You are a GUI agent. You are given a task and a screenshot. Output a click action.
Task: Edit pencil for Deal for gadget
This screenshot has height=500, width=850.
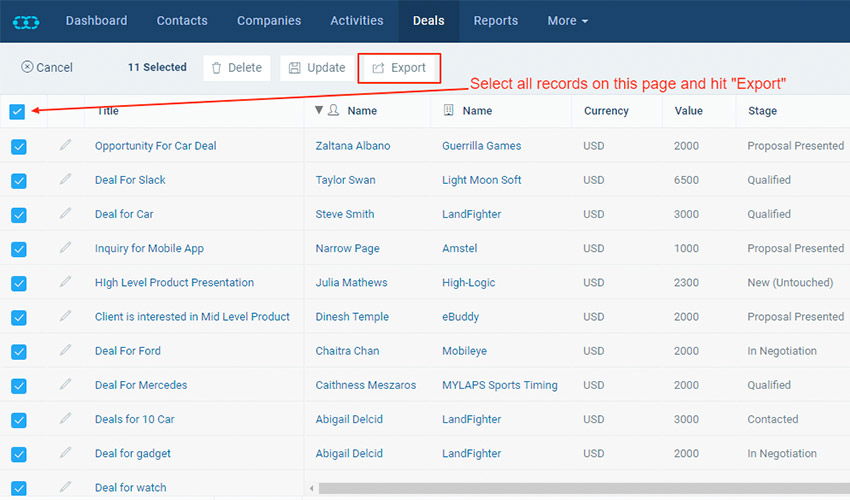tap(65, 453)
